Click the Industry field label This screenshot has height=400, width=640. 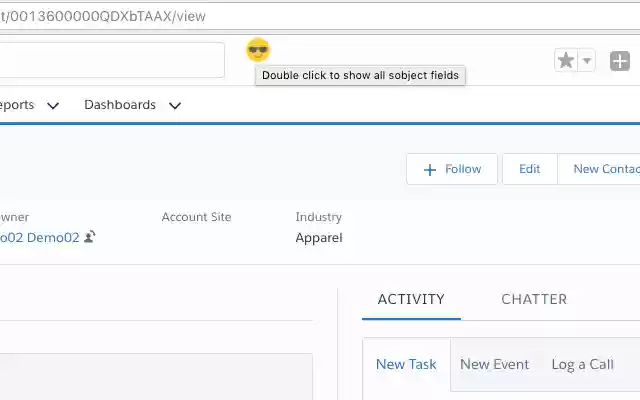pos(318,217)
